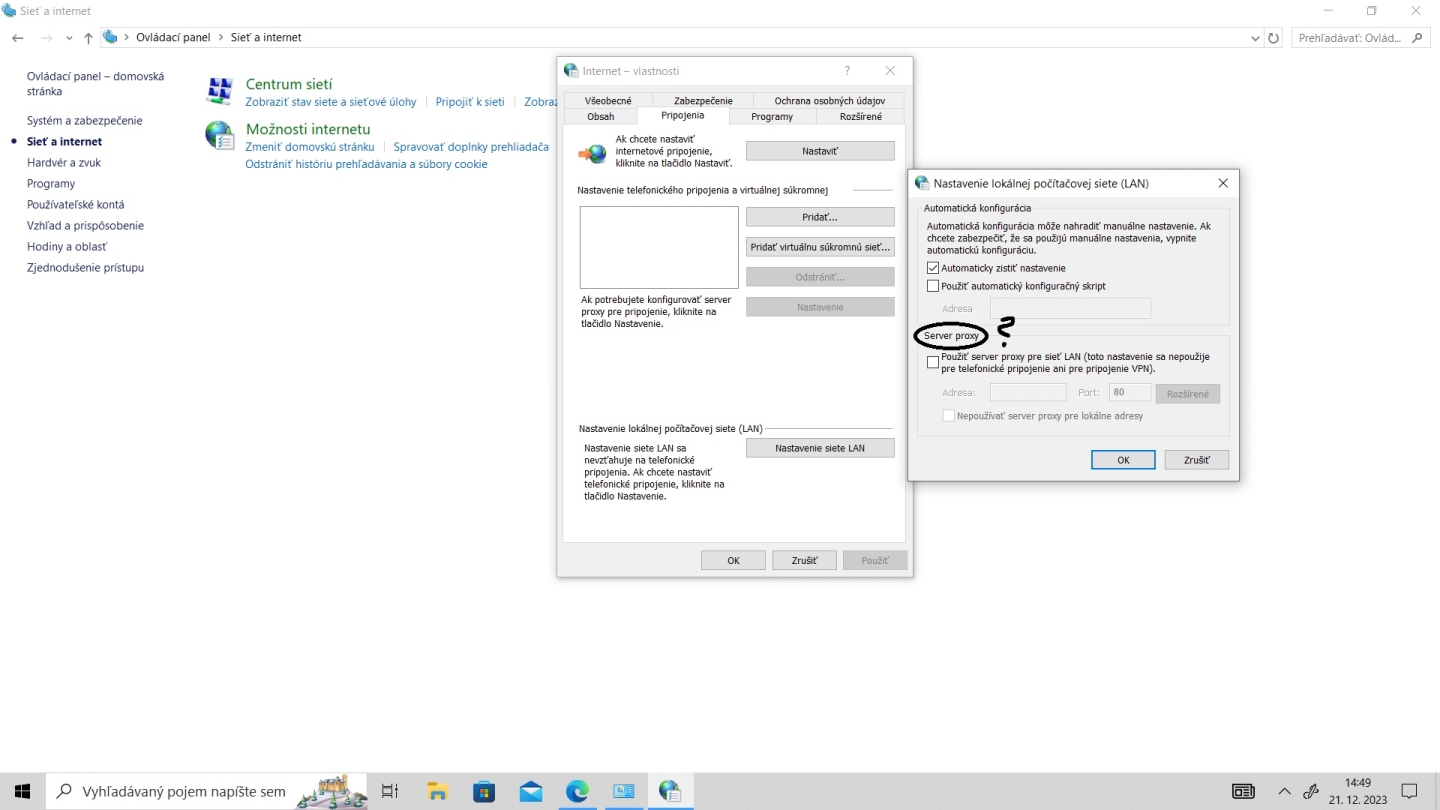This screenshot has height=810, width=1440.
Task: Open Pripojiť k sieti link
Action: point(470,102)
